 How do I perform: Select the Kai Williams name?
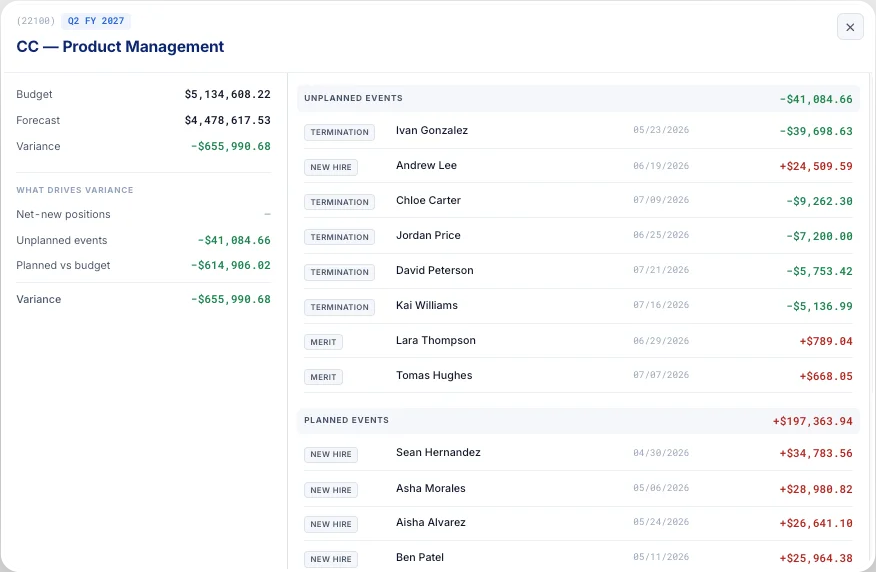[x=427, y=306]
